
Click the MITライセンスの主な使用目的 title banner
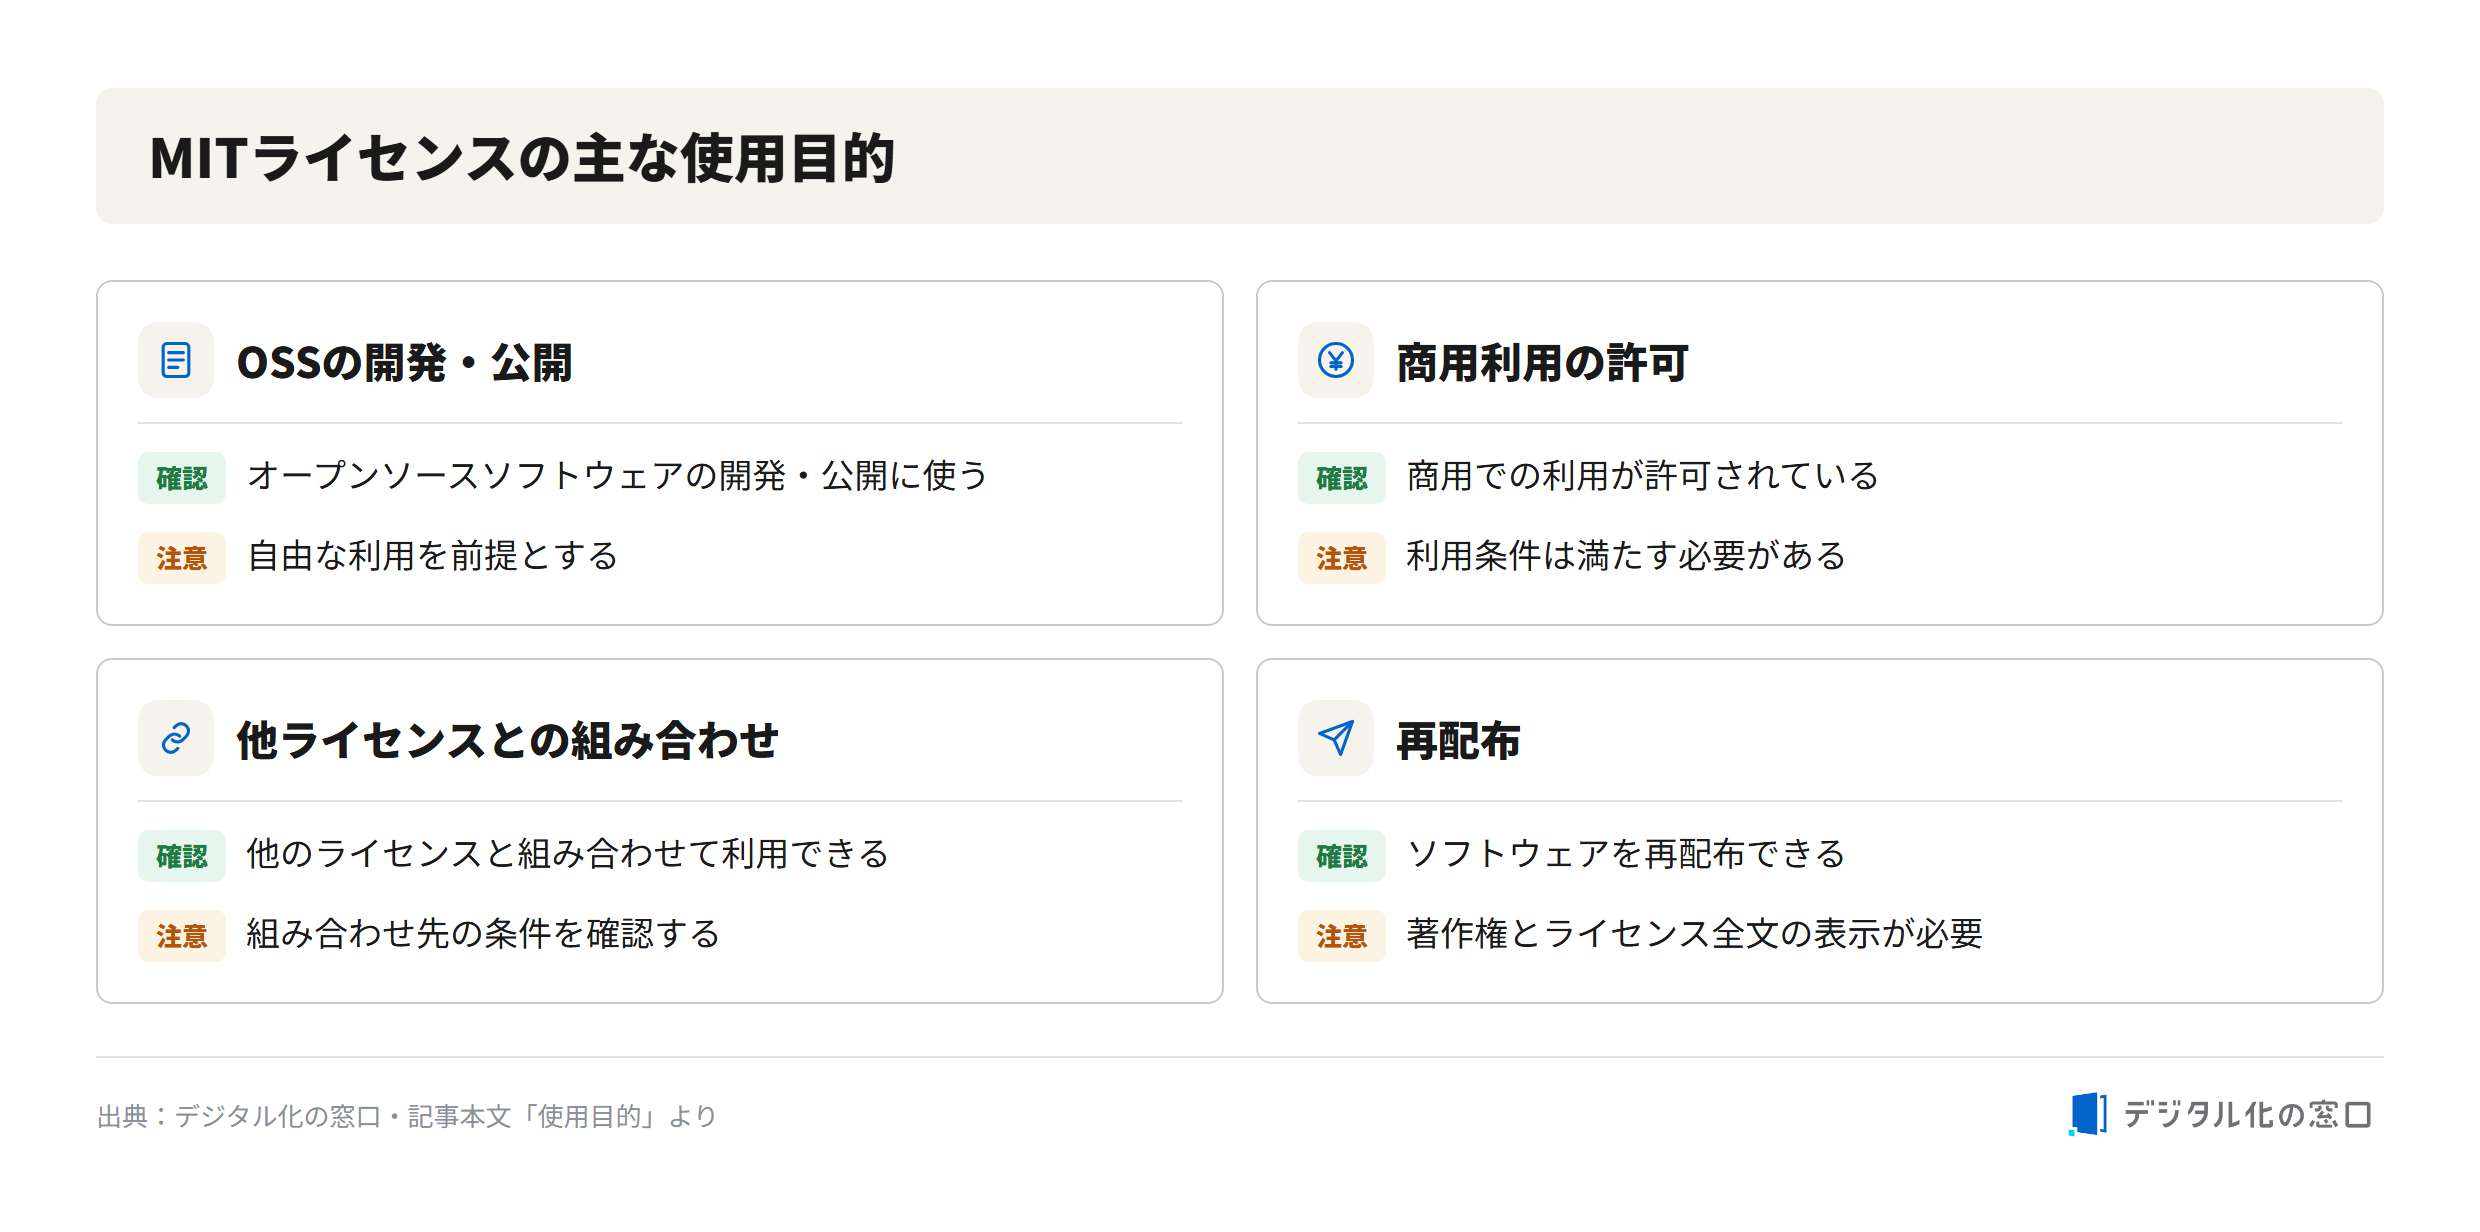click(1240, 156)
